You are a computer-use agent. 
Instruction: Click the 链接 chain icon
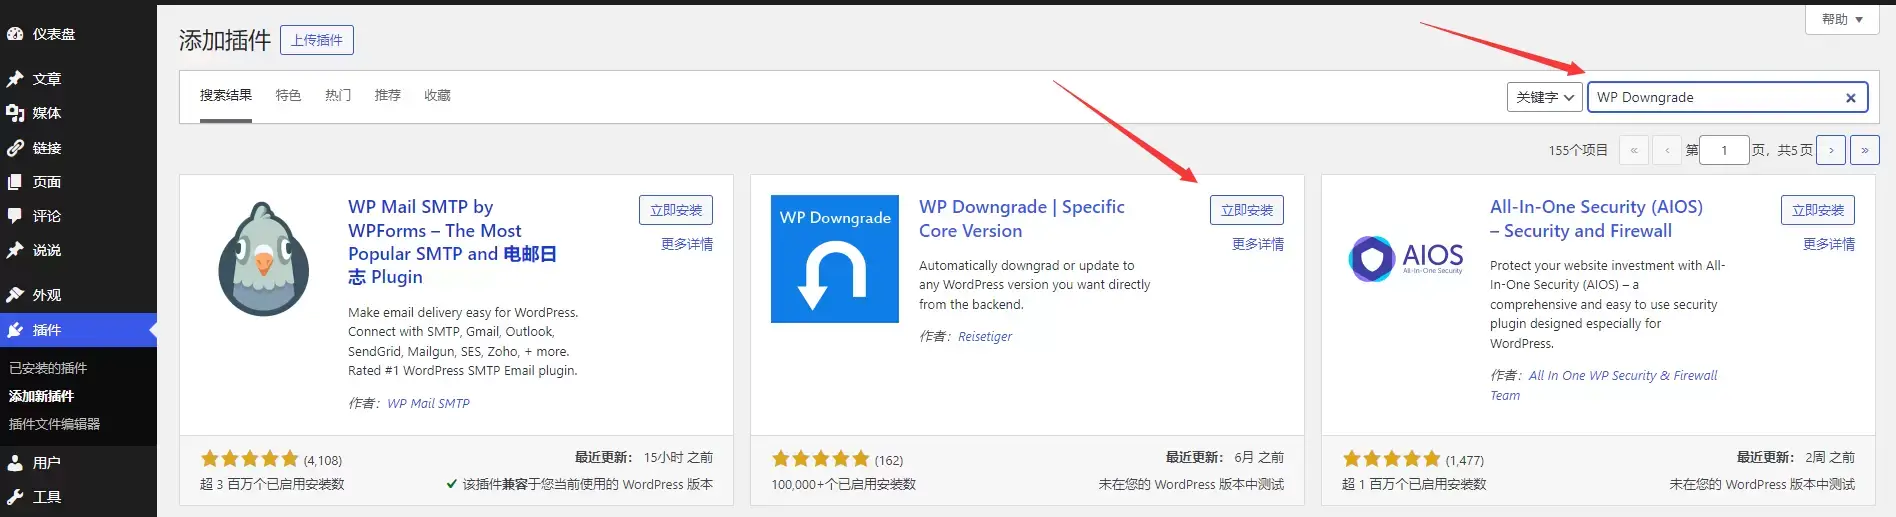[15, 148]
